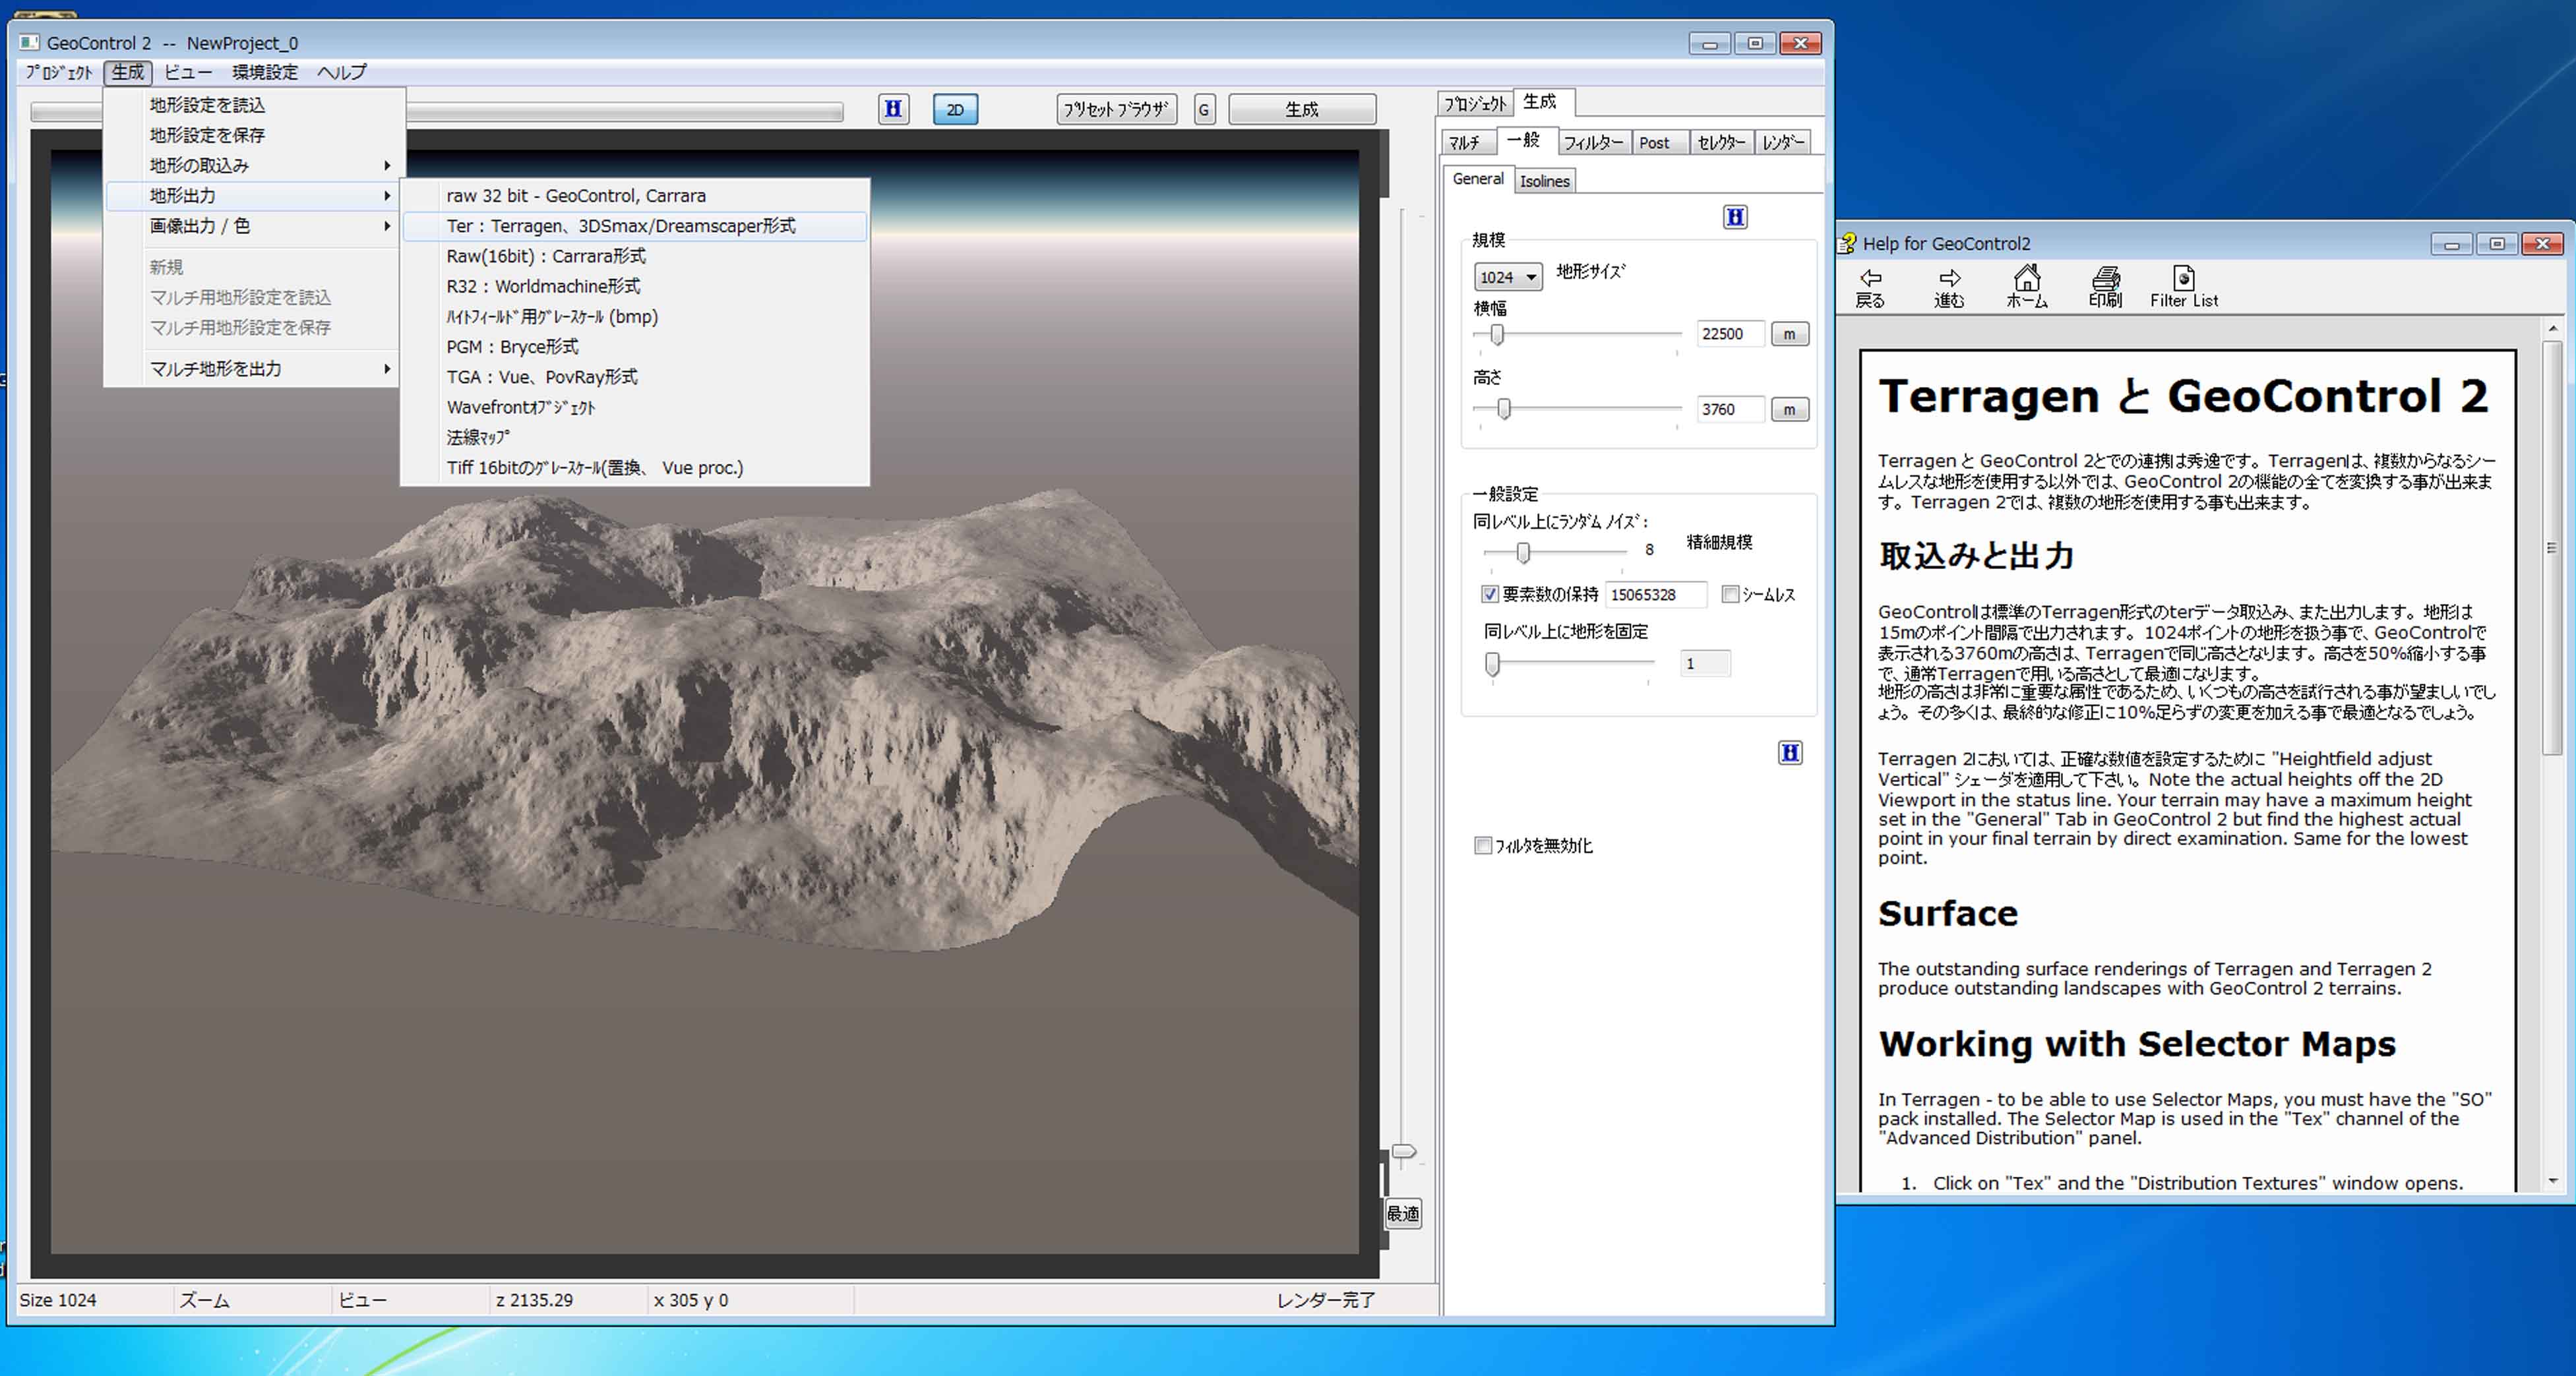Click the Back arrow icon in Help
Image resolution: width=2576 pixels, height=1376 pixels.
[x=1870, y=277]
